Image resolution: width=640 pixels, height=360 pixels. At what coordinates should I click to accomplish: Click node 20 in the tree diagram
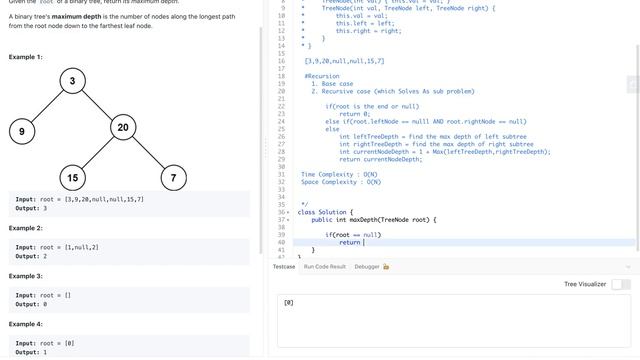pos(123,127)
